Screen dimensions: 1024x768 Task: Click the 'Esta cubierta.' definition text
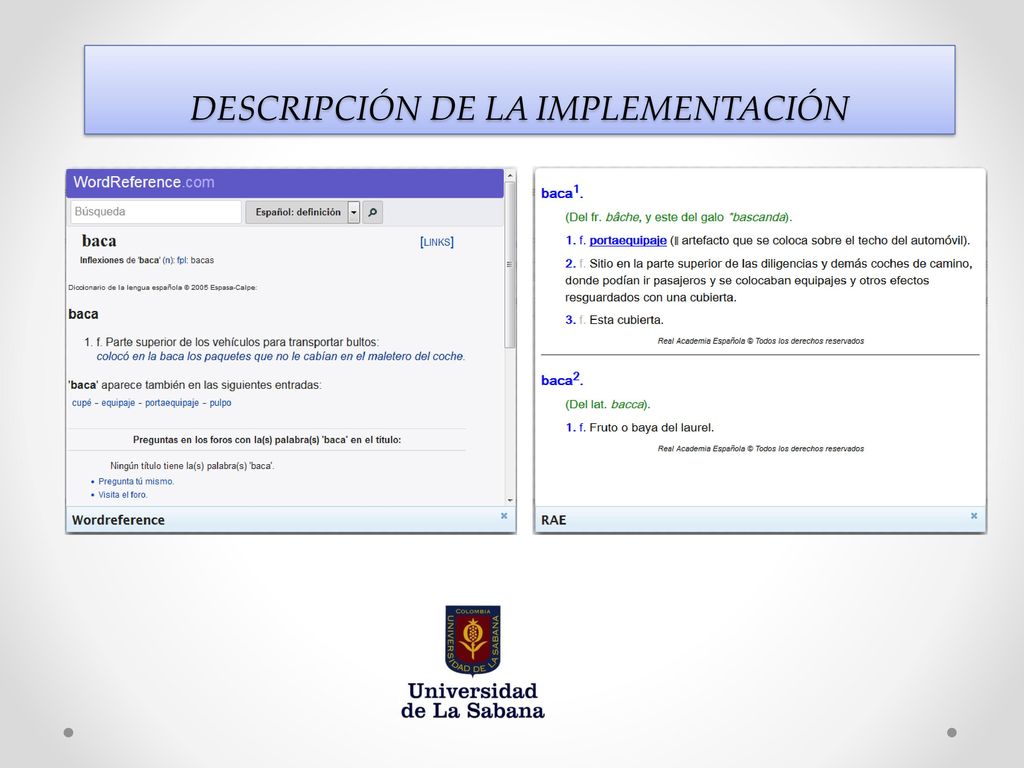[626, 320]
